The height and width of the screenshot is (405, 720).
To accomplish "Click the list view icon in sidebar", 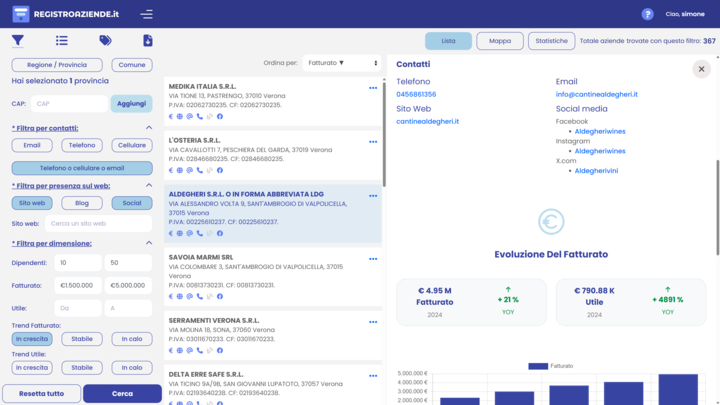I will pyautogui.click(x=62, y=41).
